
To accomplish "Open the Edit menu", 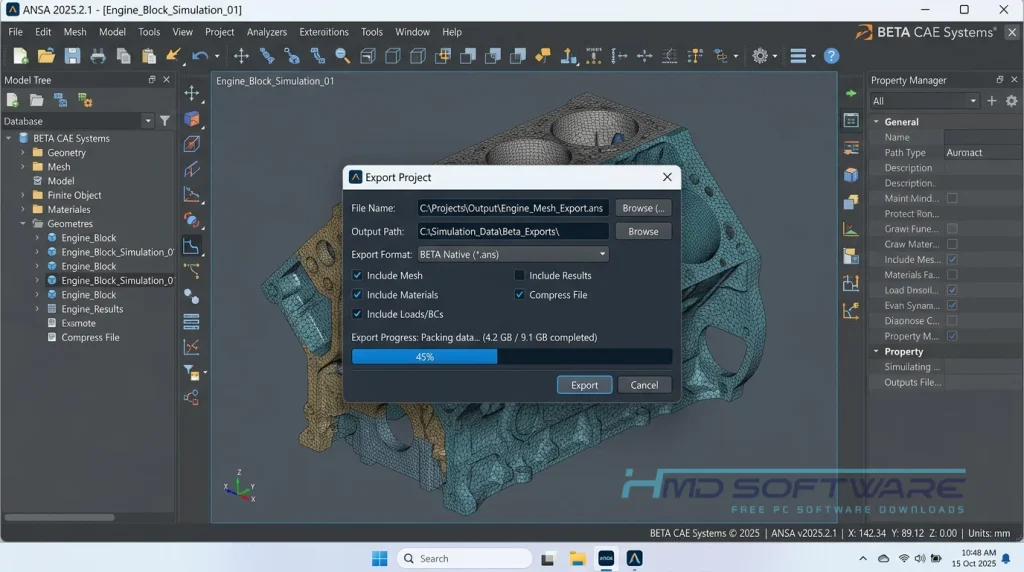I will pyautogui.click(x=43, y=31).
